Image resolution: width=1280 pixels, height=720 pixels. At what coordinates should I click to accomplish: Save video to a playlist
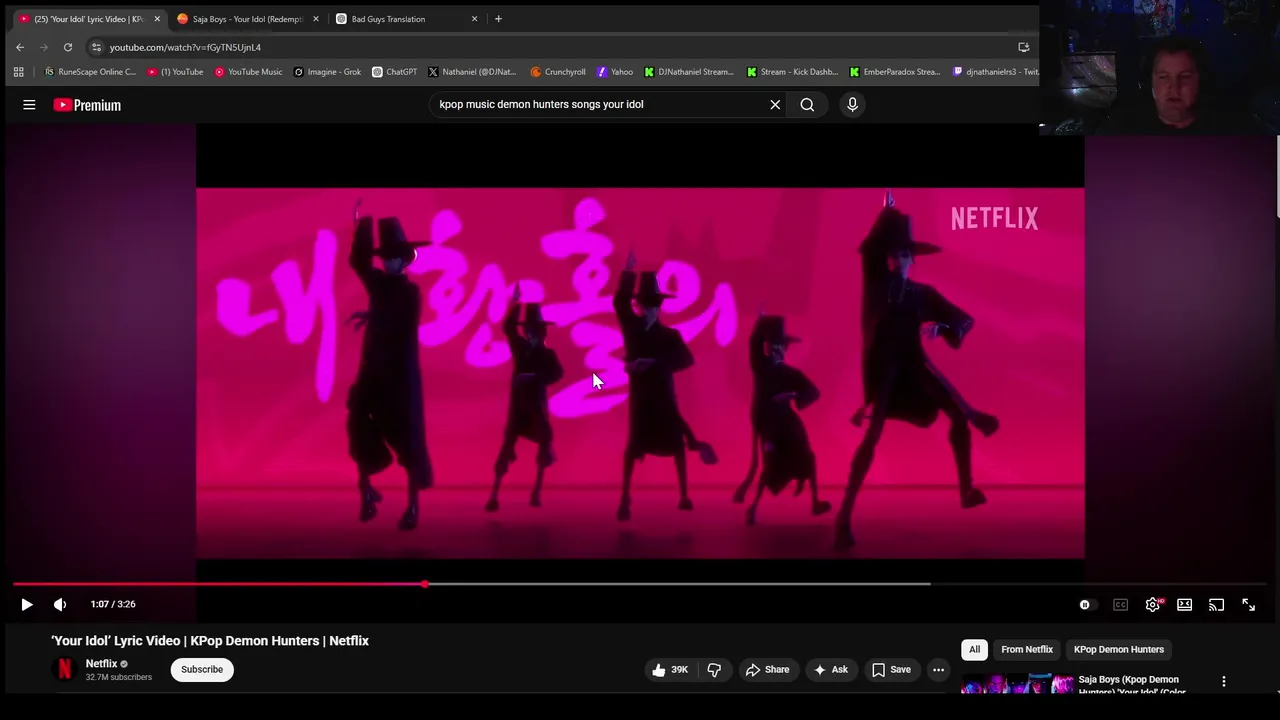click(x=891, y=670)
